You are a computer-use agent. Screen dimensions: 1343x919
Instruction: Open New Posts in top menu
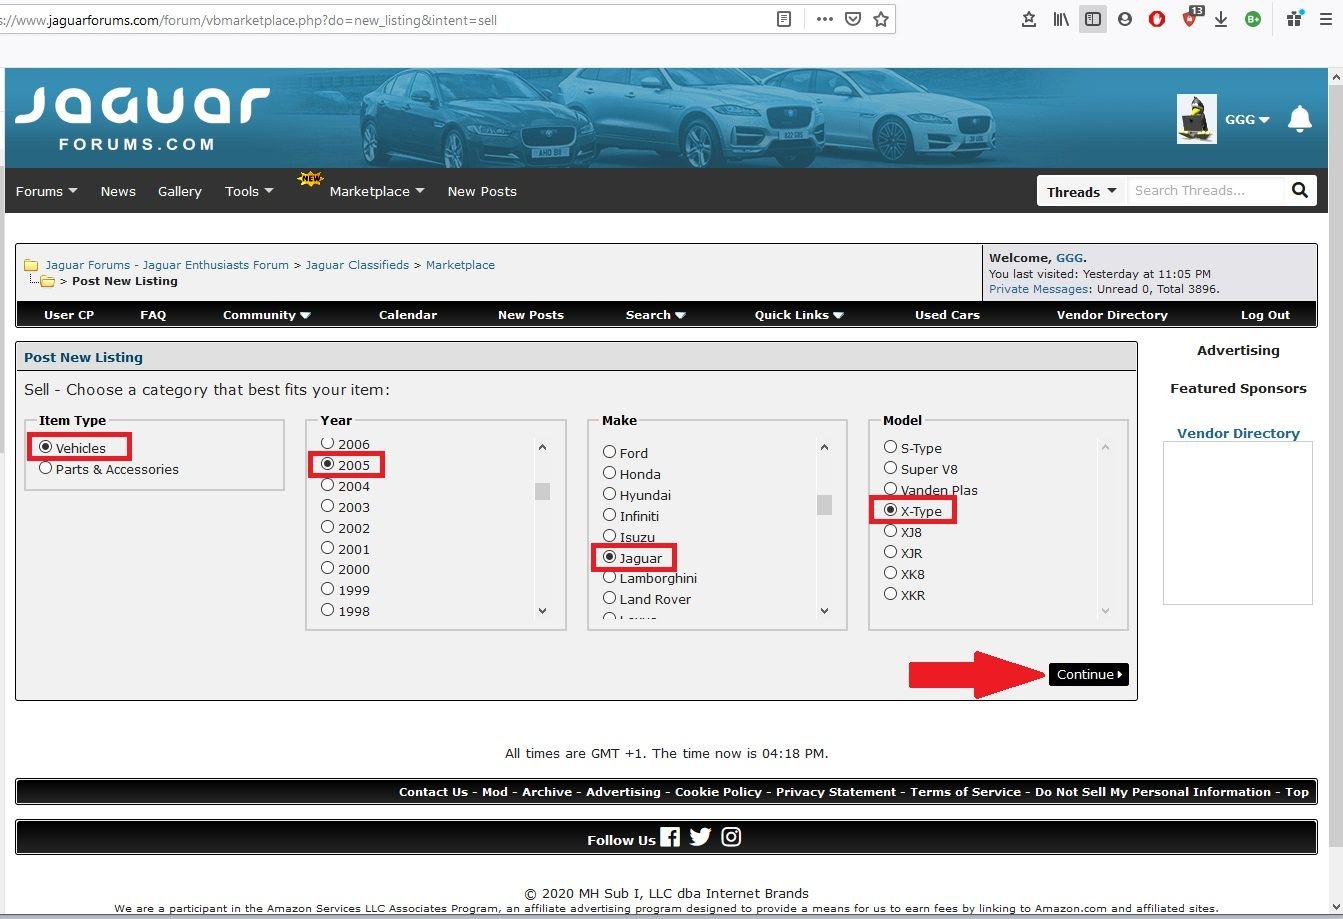(482, 191)
